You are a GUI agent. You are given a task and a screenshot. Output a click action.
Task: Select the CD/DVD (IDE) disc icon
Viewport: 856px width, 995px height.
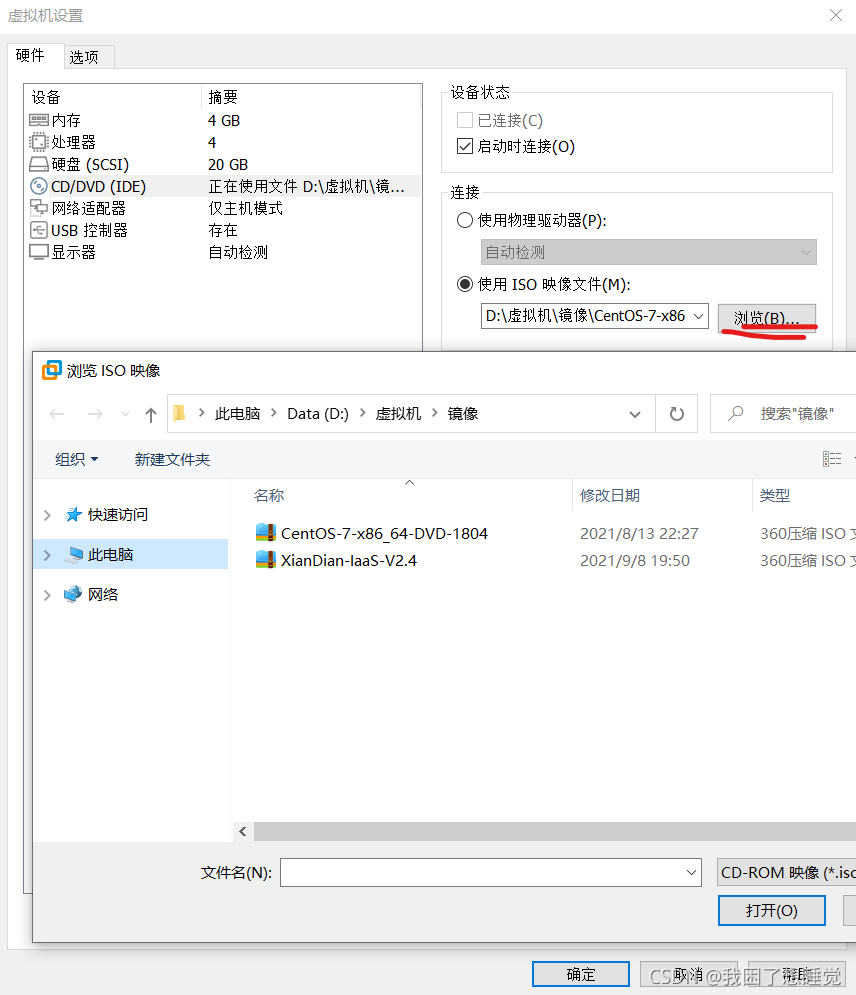tap(39, 186)
